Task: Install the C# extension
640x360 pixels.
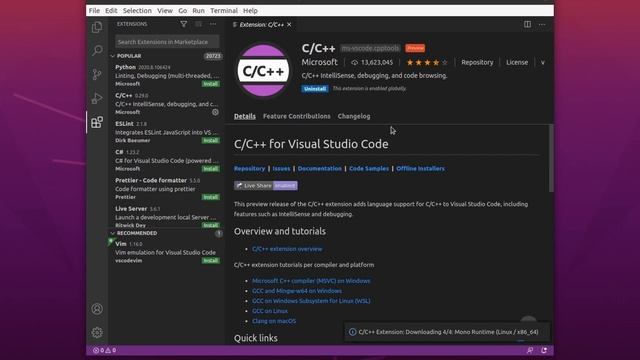Action: click(211, 169)
